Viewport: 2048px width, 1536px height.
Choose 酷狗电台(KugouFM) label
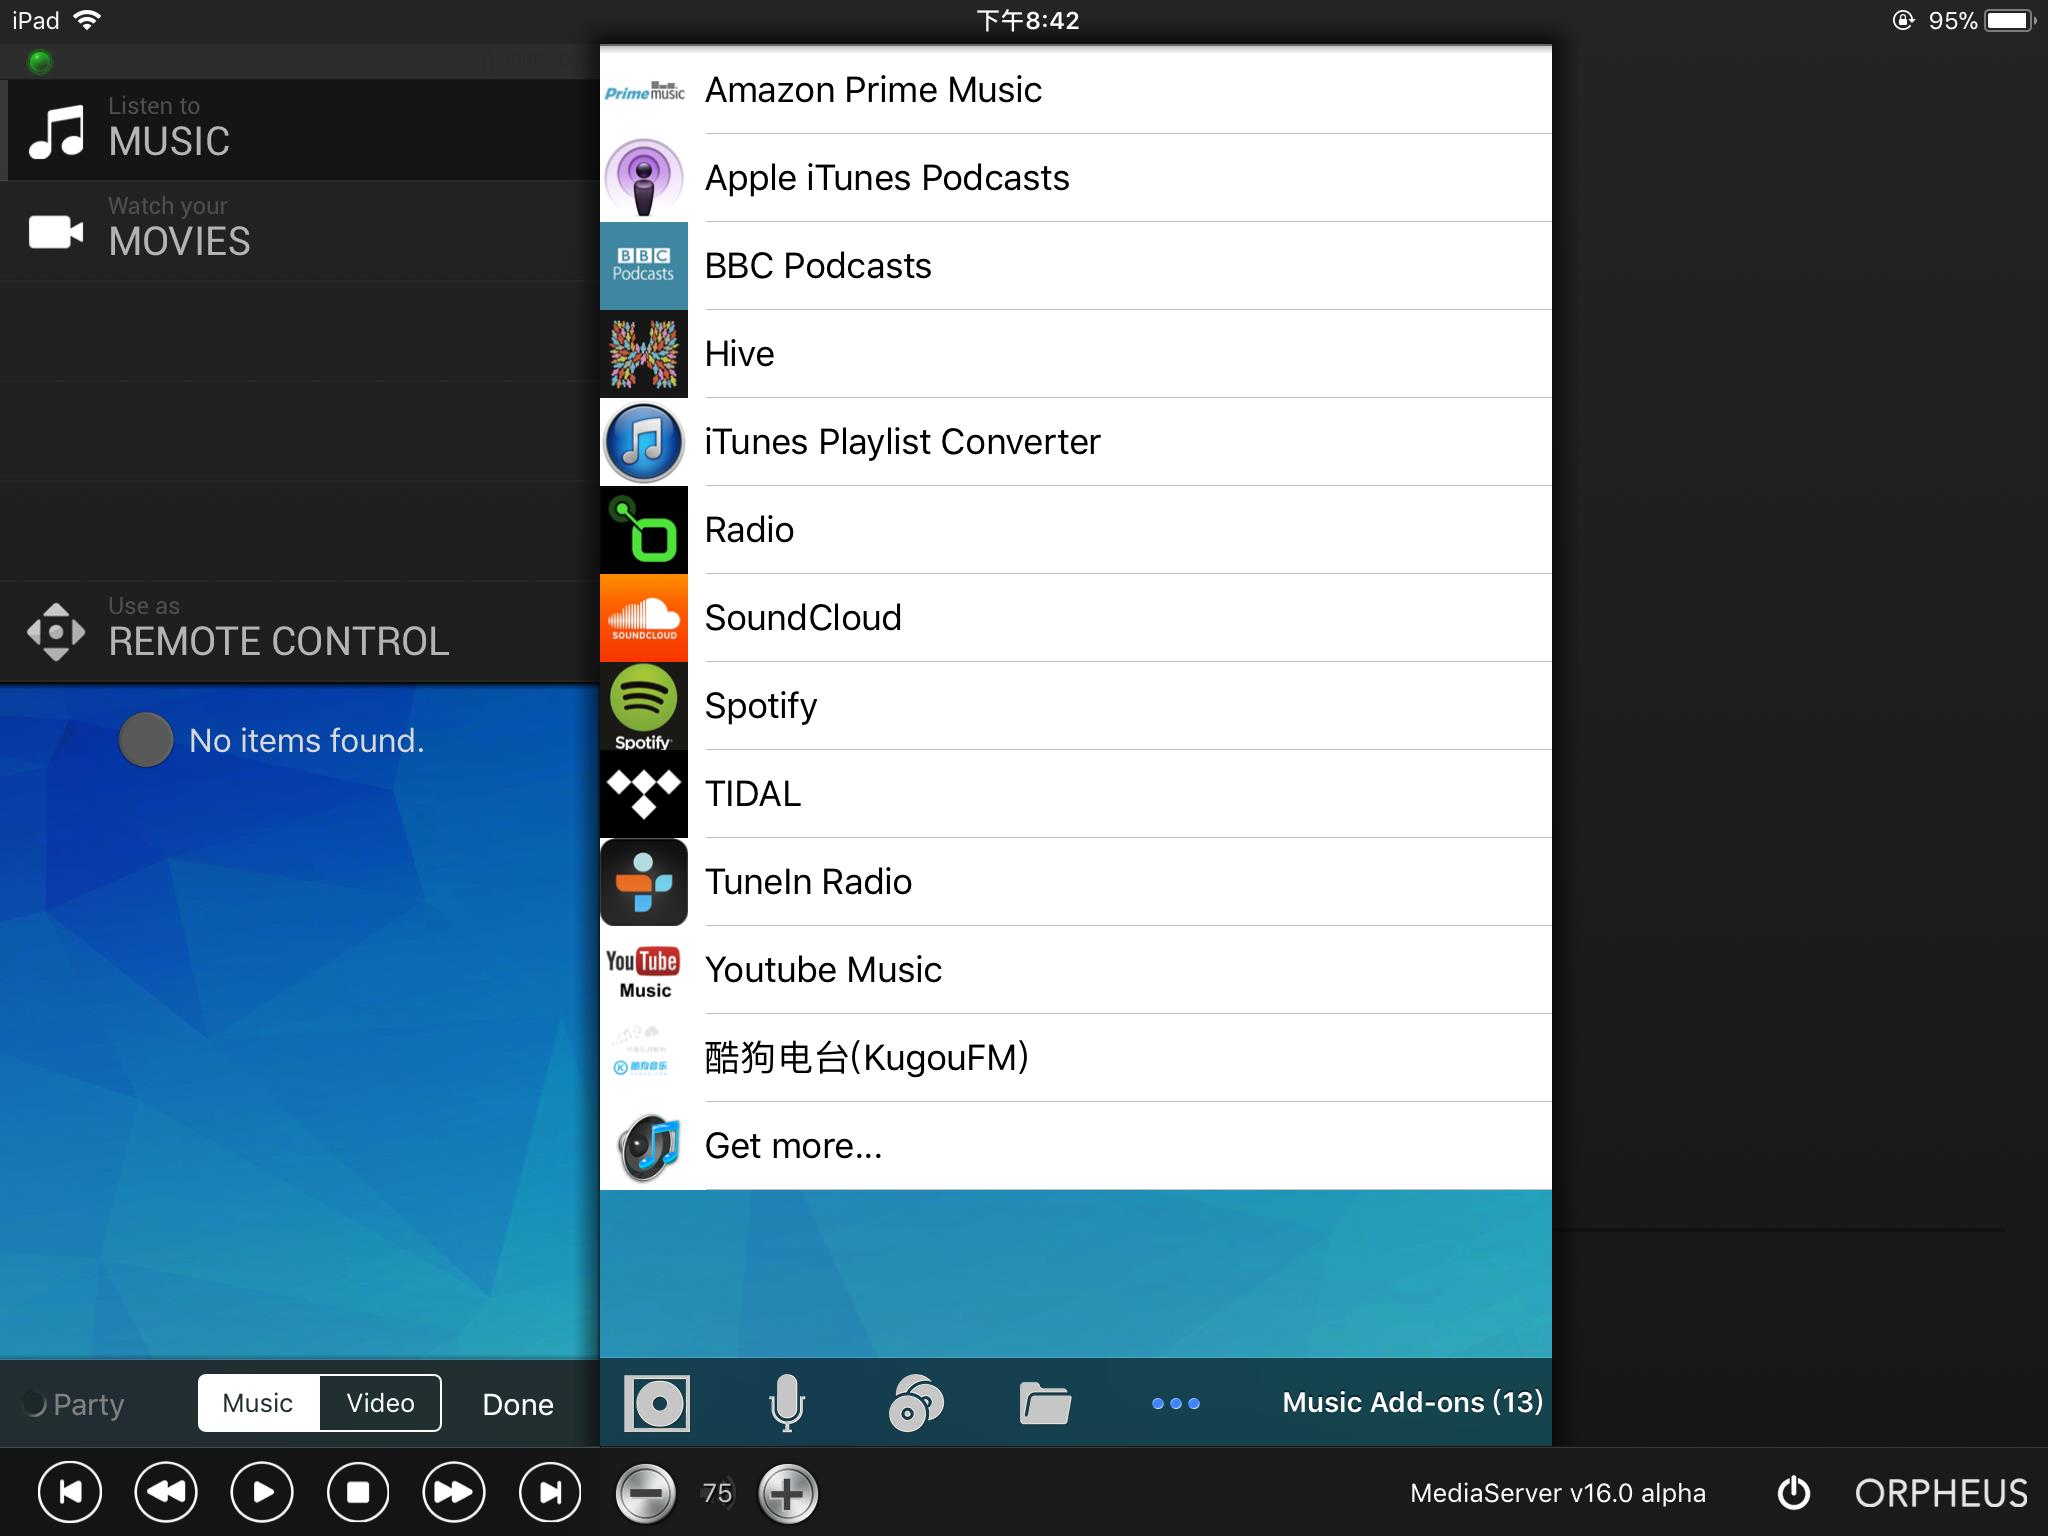click(867, 1058)
